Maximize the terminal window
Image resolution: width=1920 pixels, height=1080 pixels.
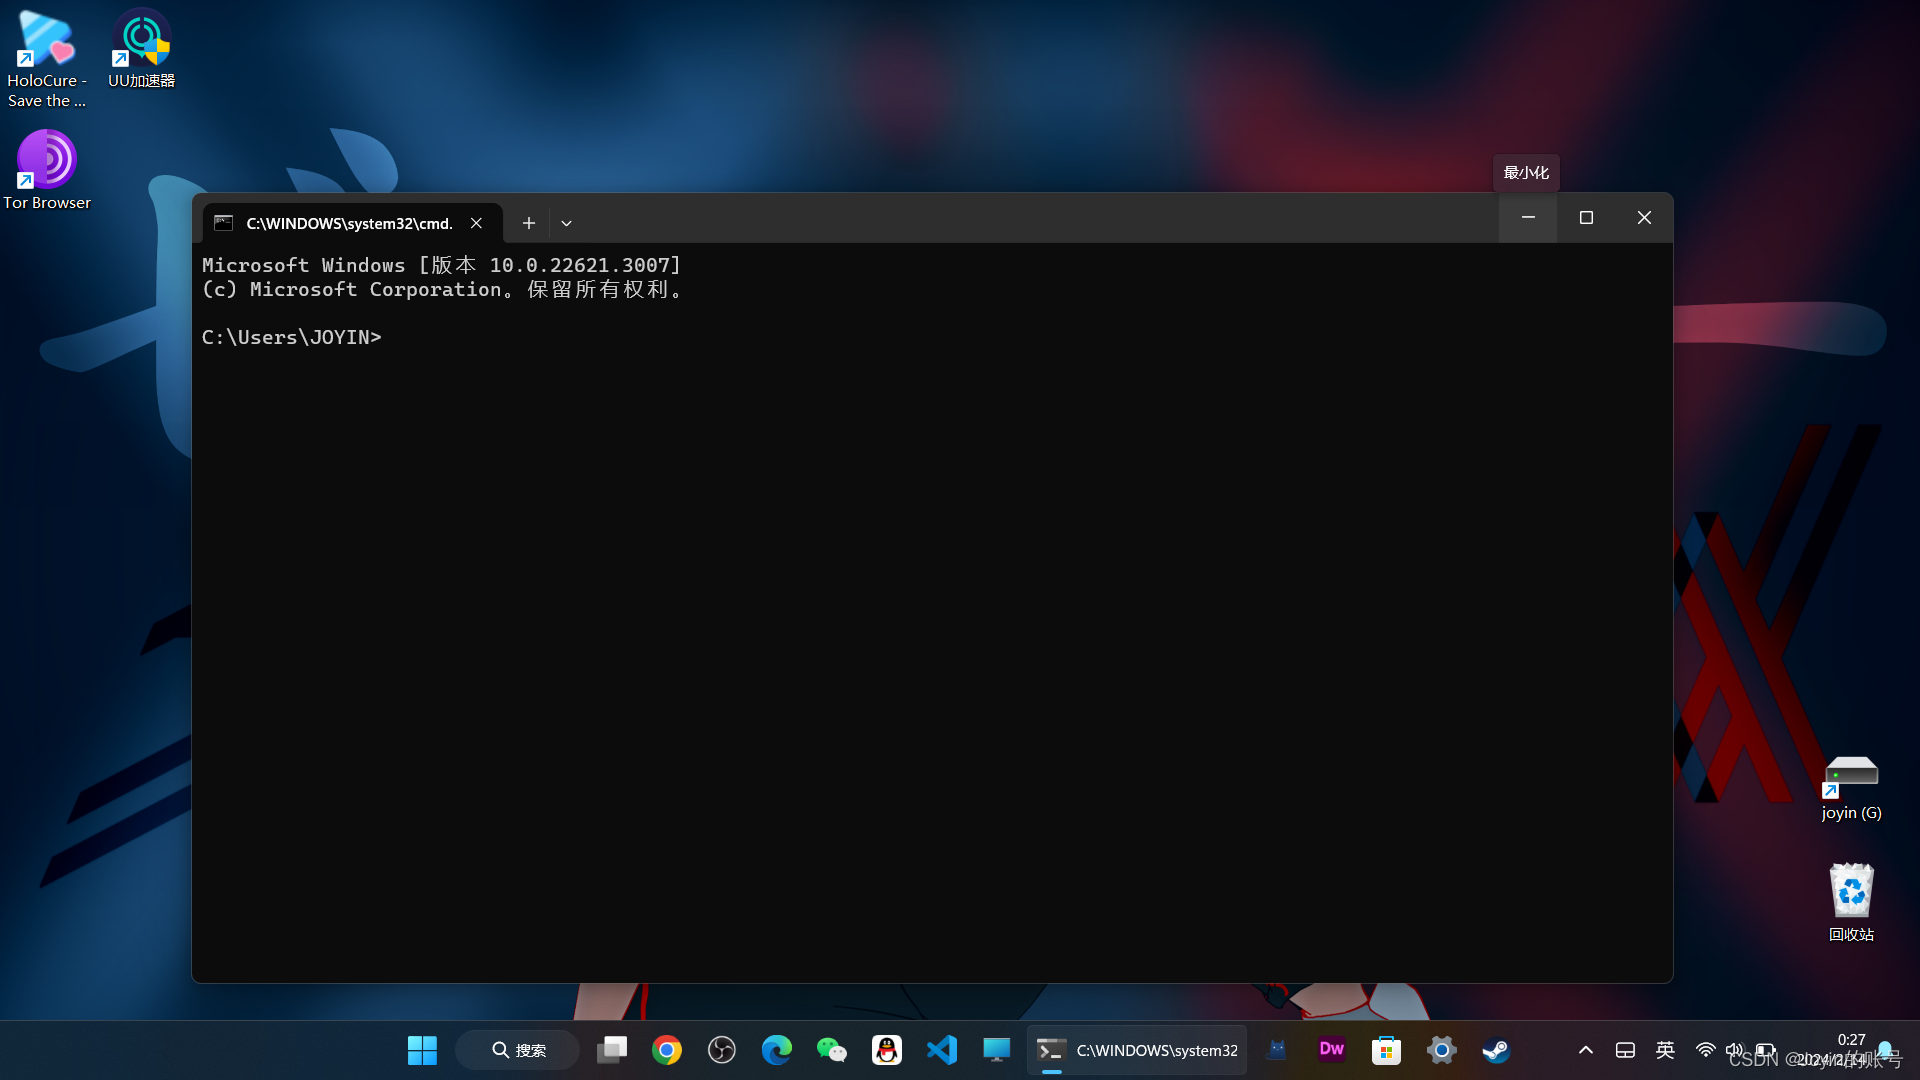[x=1586, y=218]
